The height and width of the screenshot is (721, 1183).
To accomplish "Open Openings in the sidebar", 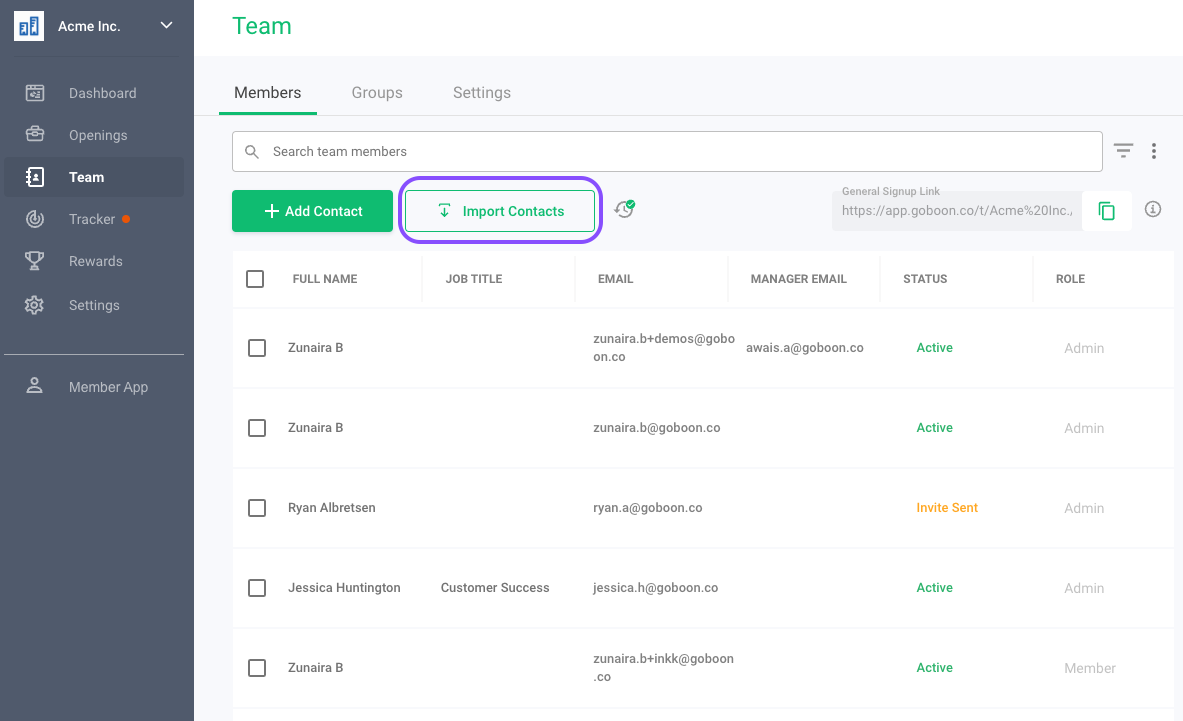I will [x=98, y=135].
